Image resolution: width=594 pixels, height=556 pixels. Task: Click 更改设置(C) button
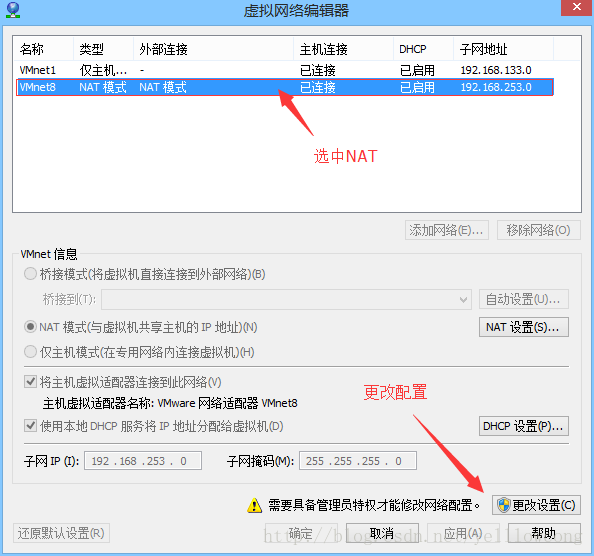point(536,505)
